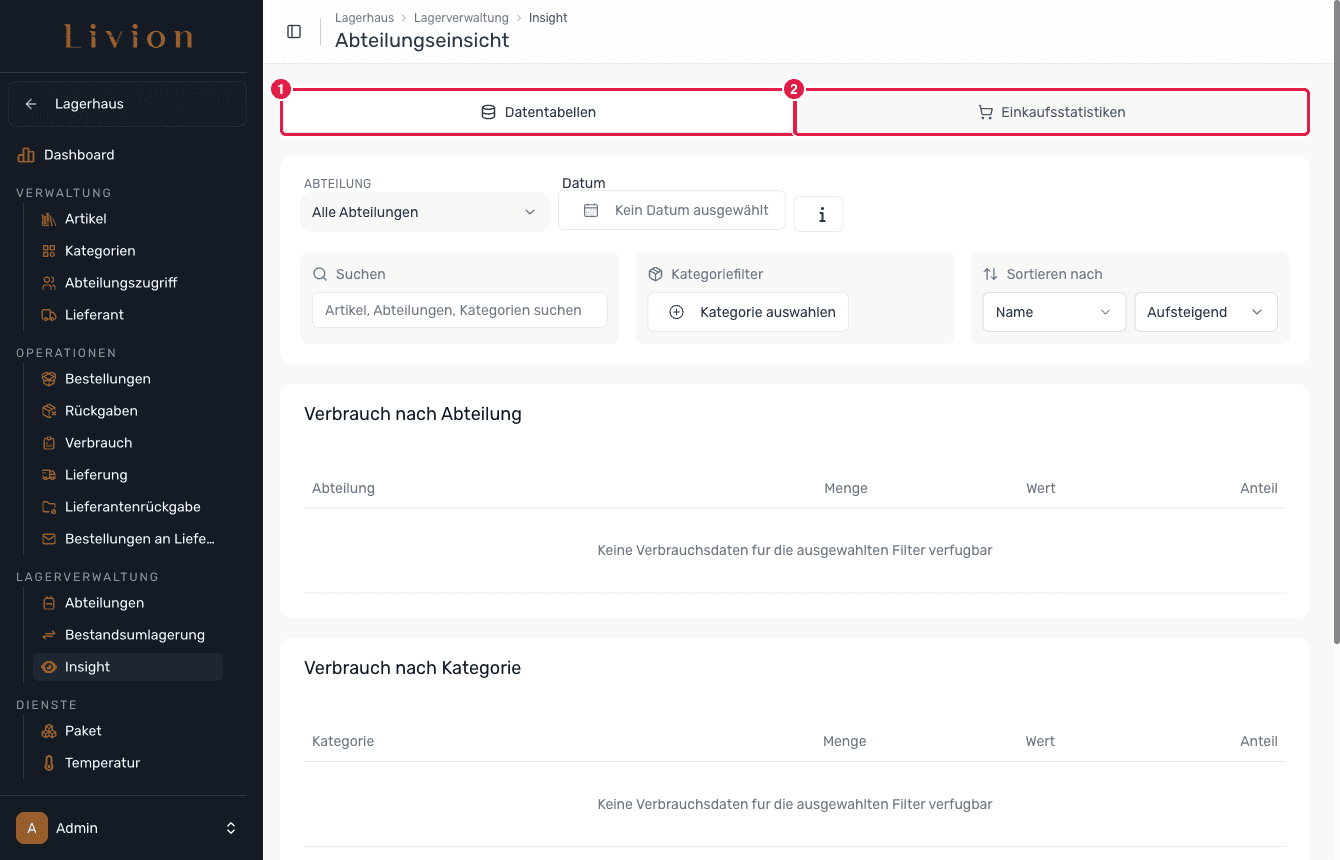This screenshot has height=860, width=1340.
Task: Click the Bestellungen an Lieferanten mail icon
Action: pyautogui.click(x=49, y=539)
